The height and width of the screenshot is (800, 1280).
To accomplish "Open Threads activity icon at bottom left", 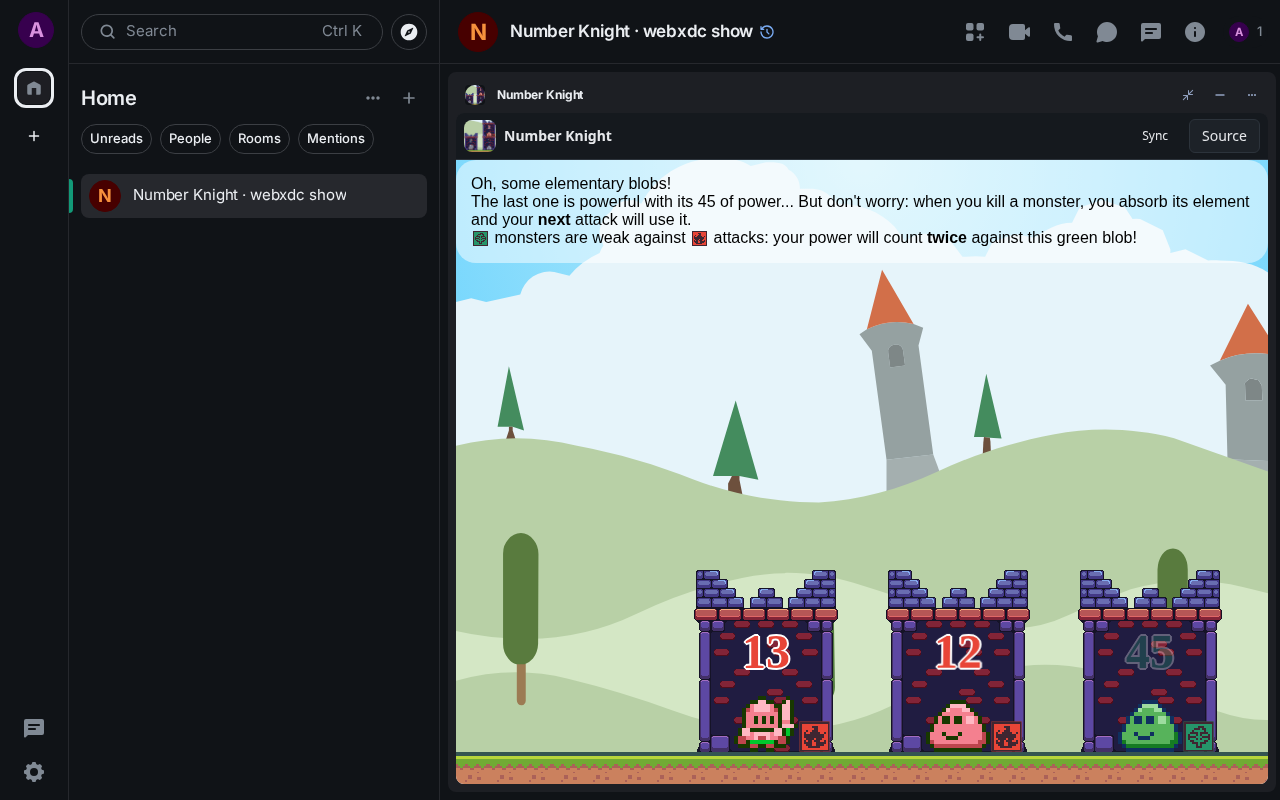I will click(34, 728).
